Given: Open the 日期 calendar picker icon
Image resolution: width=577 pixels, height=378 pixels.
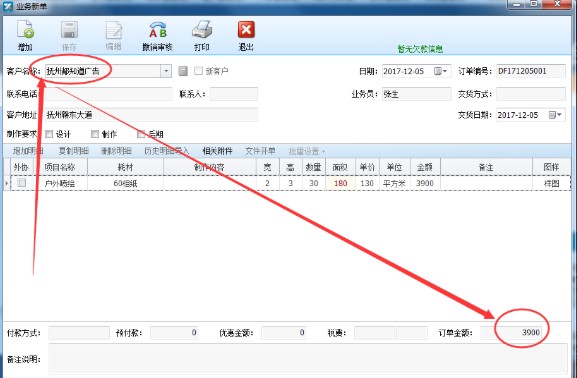Looking at the screenshot, I should 440,71.
